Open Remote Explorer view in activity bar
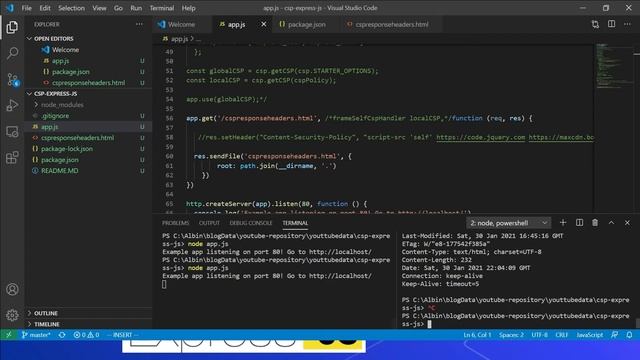640x360 pixels. click(x=12, y=131)
